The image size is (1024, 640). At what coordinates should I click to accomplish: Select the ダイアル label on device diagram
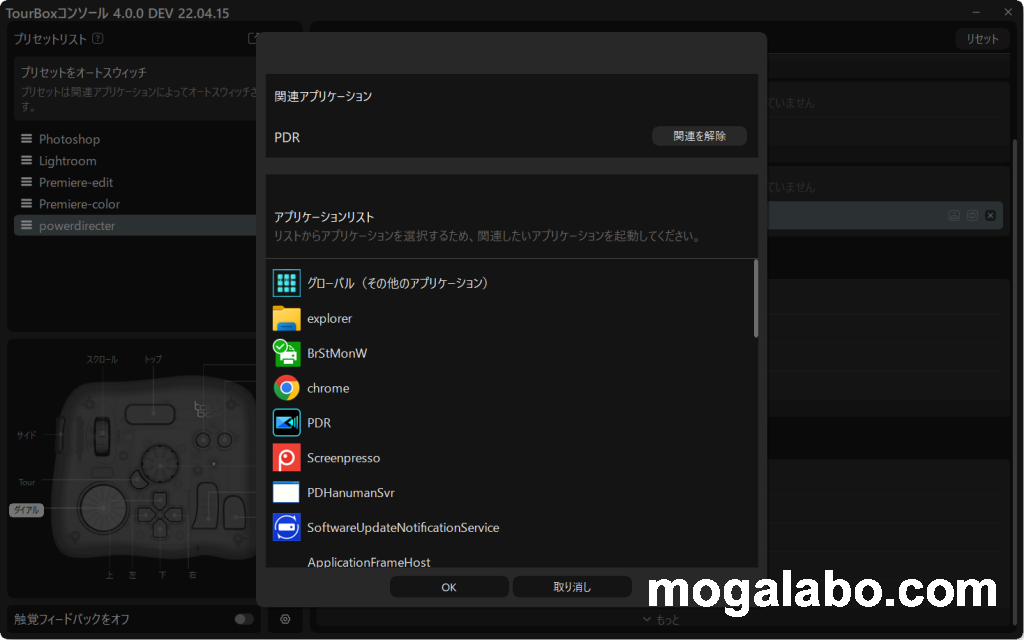point(26,510)
